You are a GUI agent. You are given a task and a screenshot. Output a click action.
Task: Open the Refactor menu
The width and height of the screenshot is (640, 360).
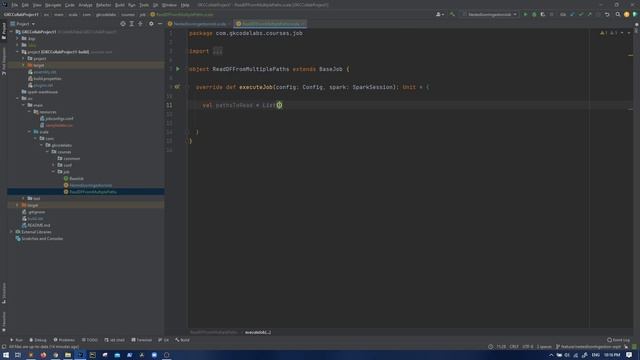[x=104, y=5]
